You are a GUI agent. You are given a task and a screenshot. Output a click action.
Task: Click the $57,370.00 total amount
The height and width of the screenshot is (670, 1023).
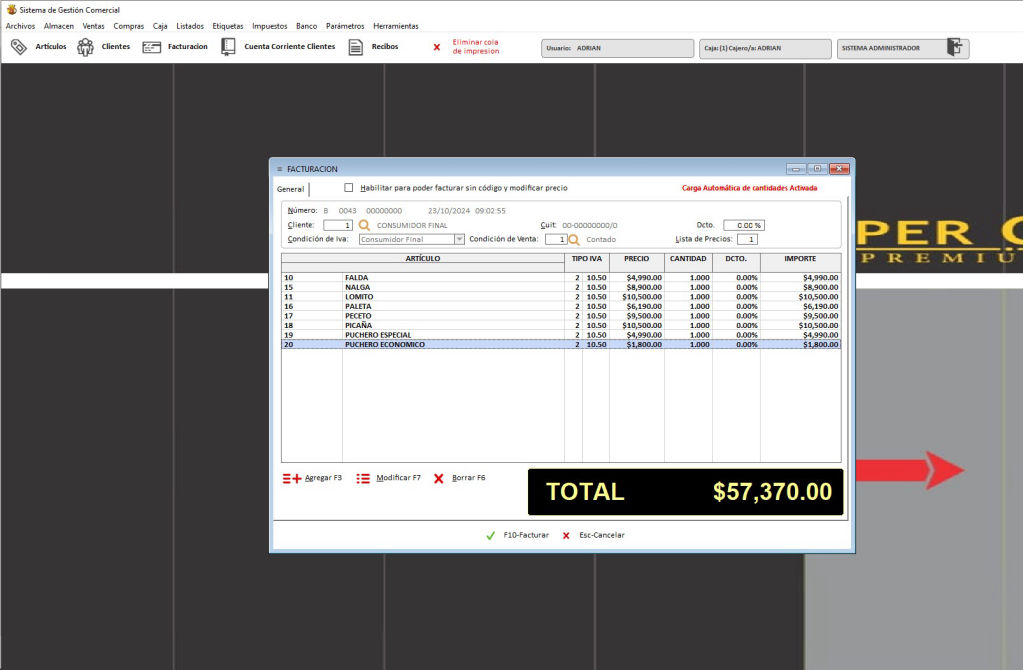(x=772, y=492)
